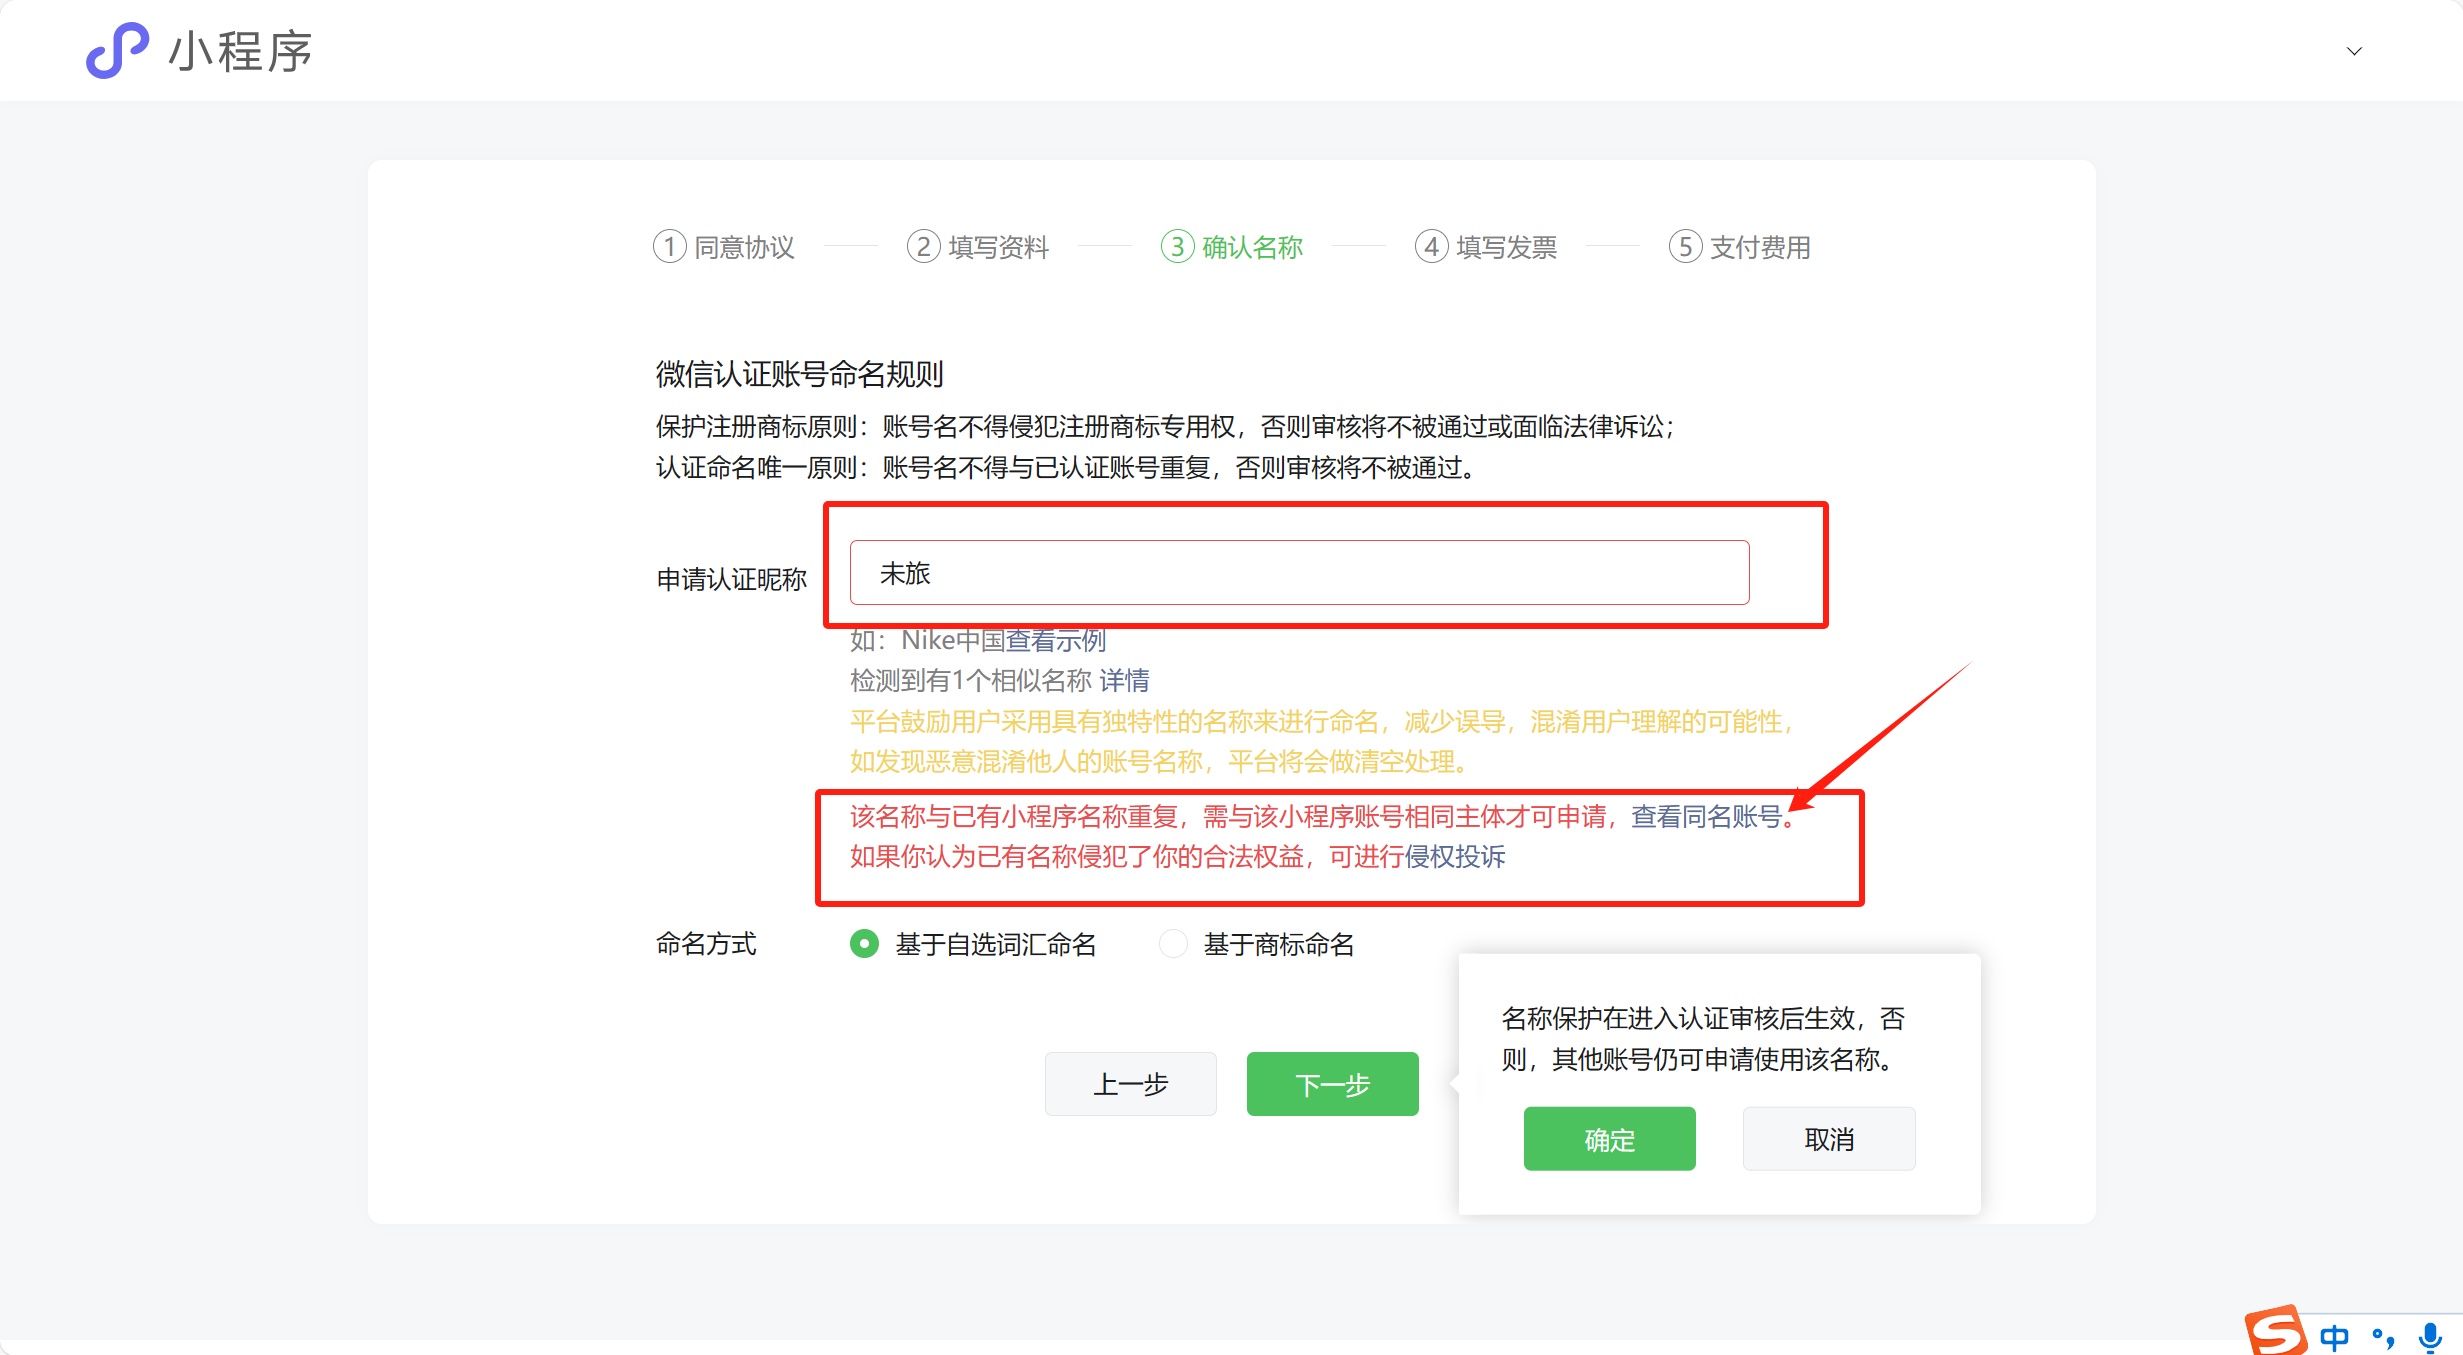Screen dimensions: 2463x1355
Task: Open the 查看同名账号 link
Action: click(x=1706, y=817)
